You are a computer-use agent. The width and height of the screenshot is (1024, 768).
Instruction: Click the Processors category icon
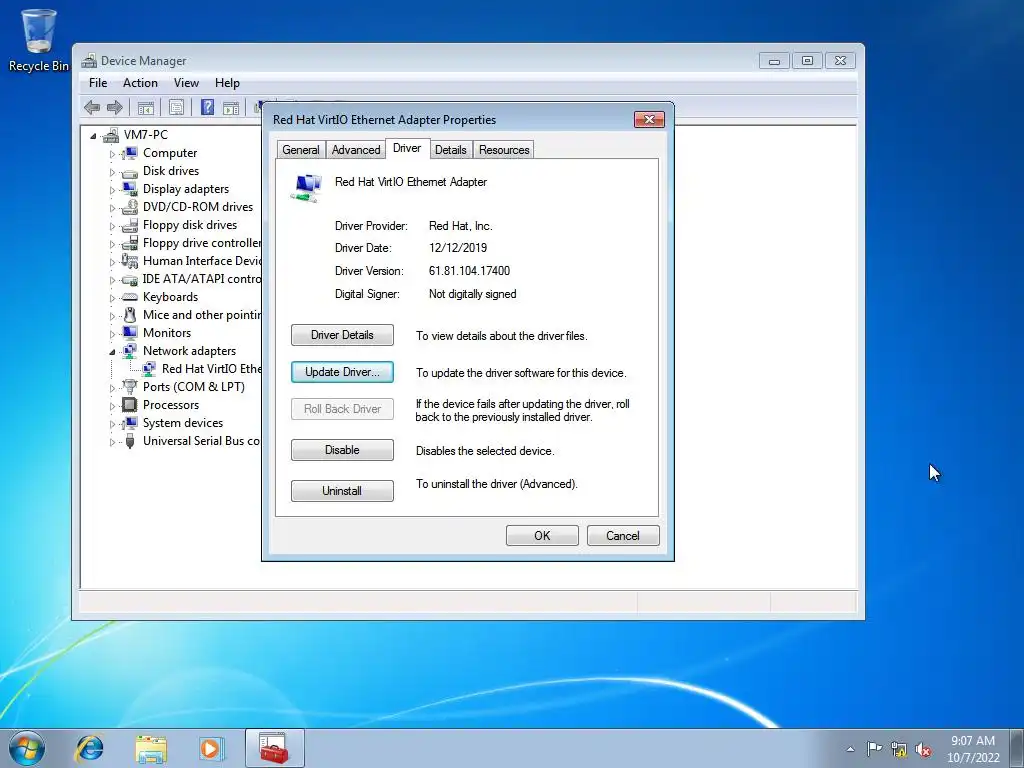pyautogui.click(x=129, y=405)
